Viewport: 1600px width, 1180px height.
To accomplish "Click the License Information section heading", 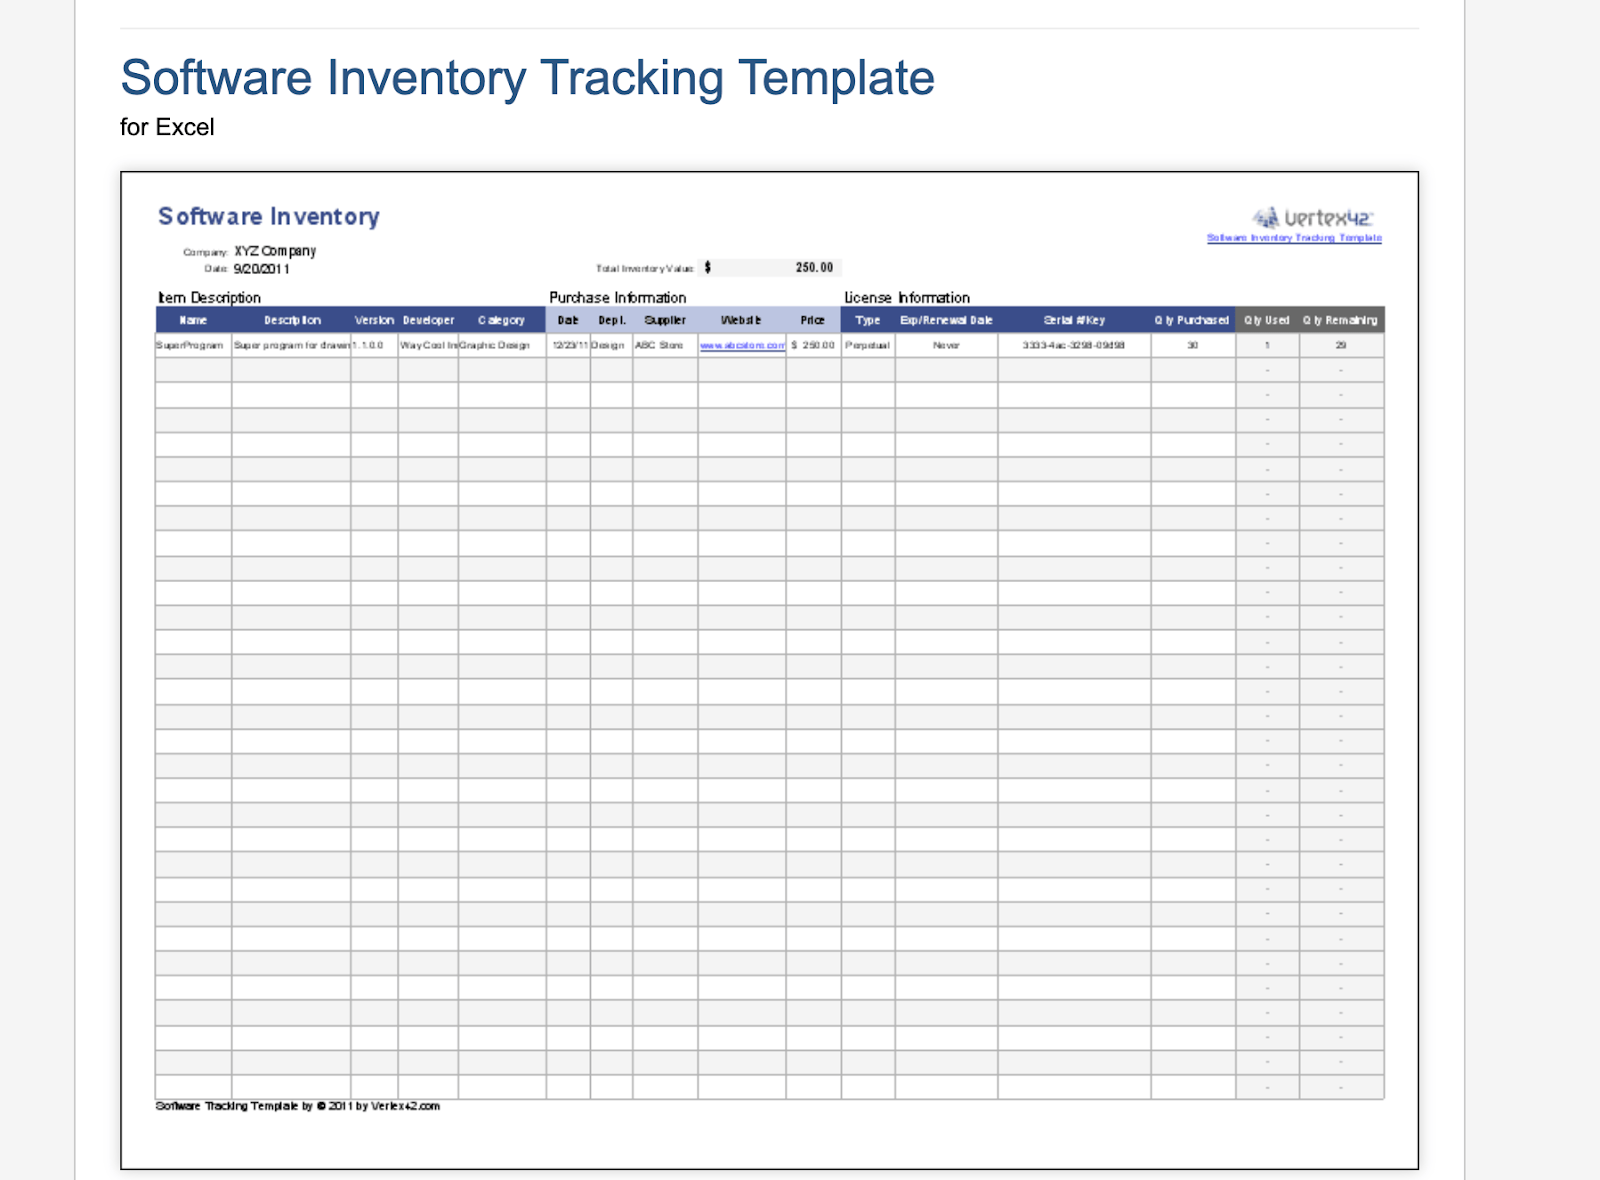I will coord(906,297).
